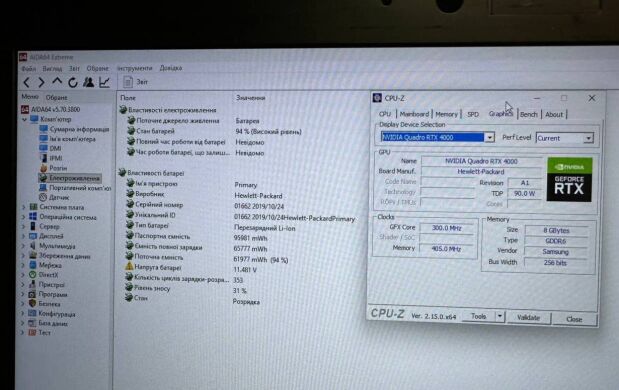Open the Вигляд menu
619x390 pixels.
52,68
